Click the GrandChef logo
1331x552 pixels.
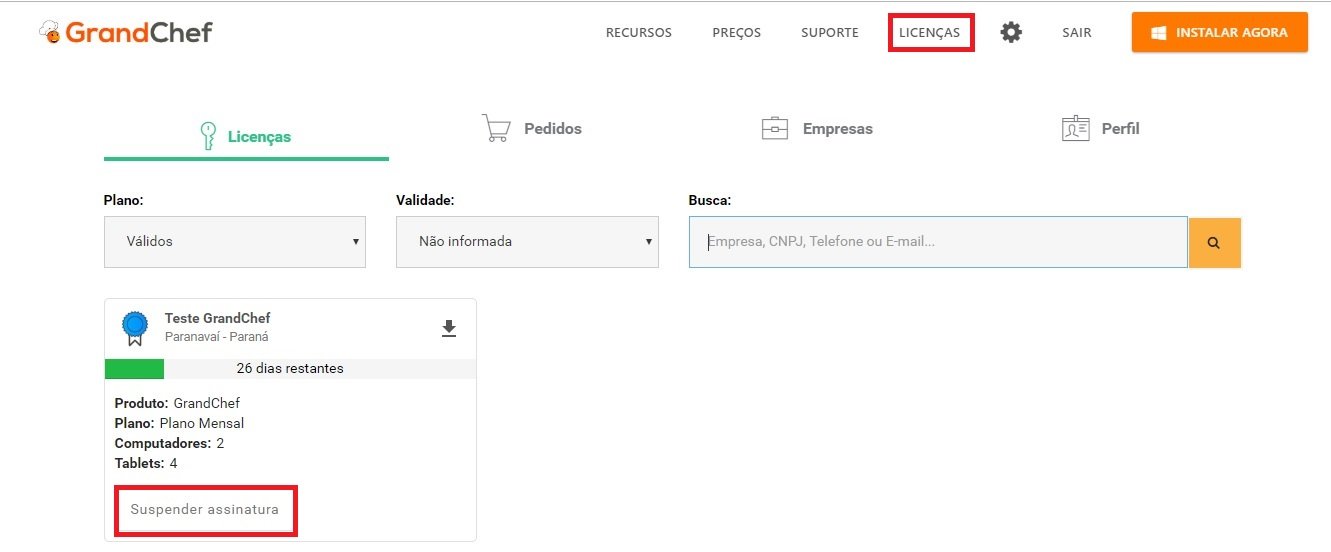pyautogui.click(x=126, y=32)
